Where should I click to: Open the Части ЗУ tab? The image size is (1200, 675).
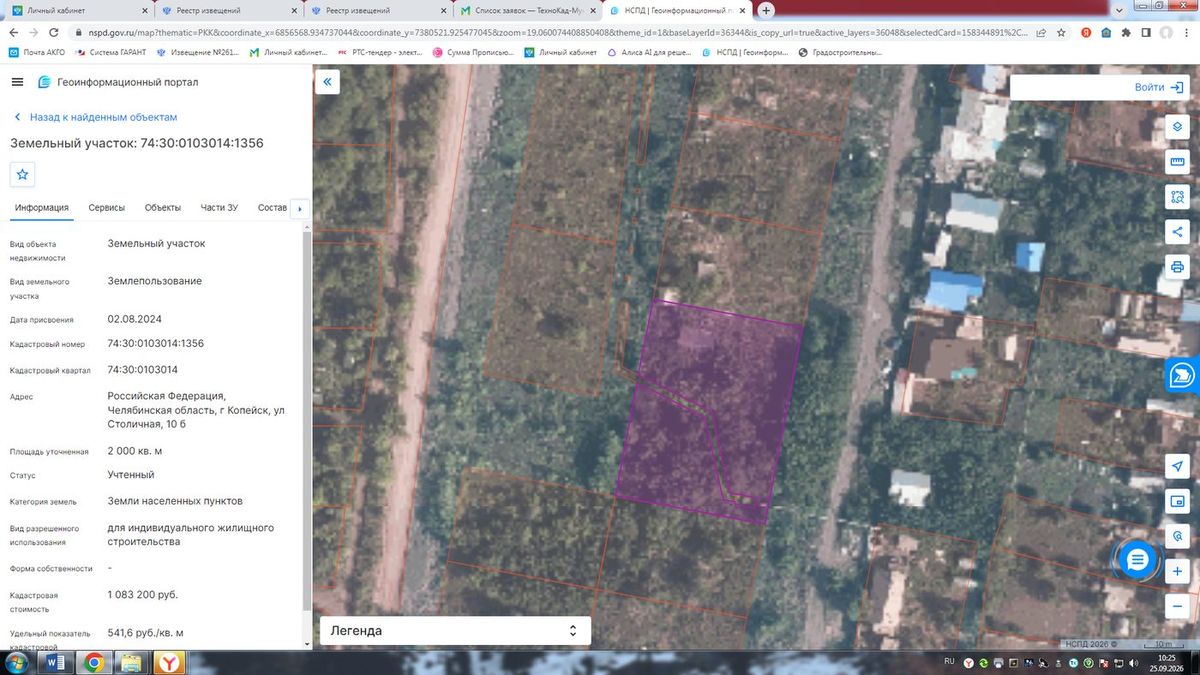click(219, 208)
